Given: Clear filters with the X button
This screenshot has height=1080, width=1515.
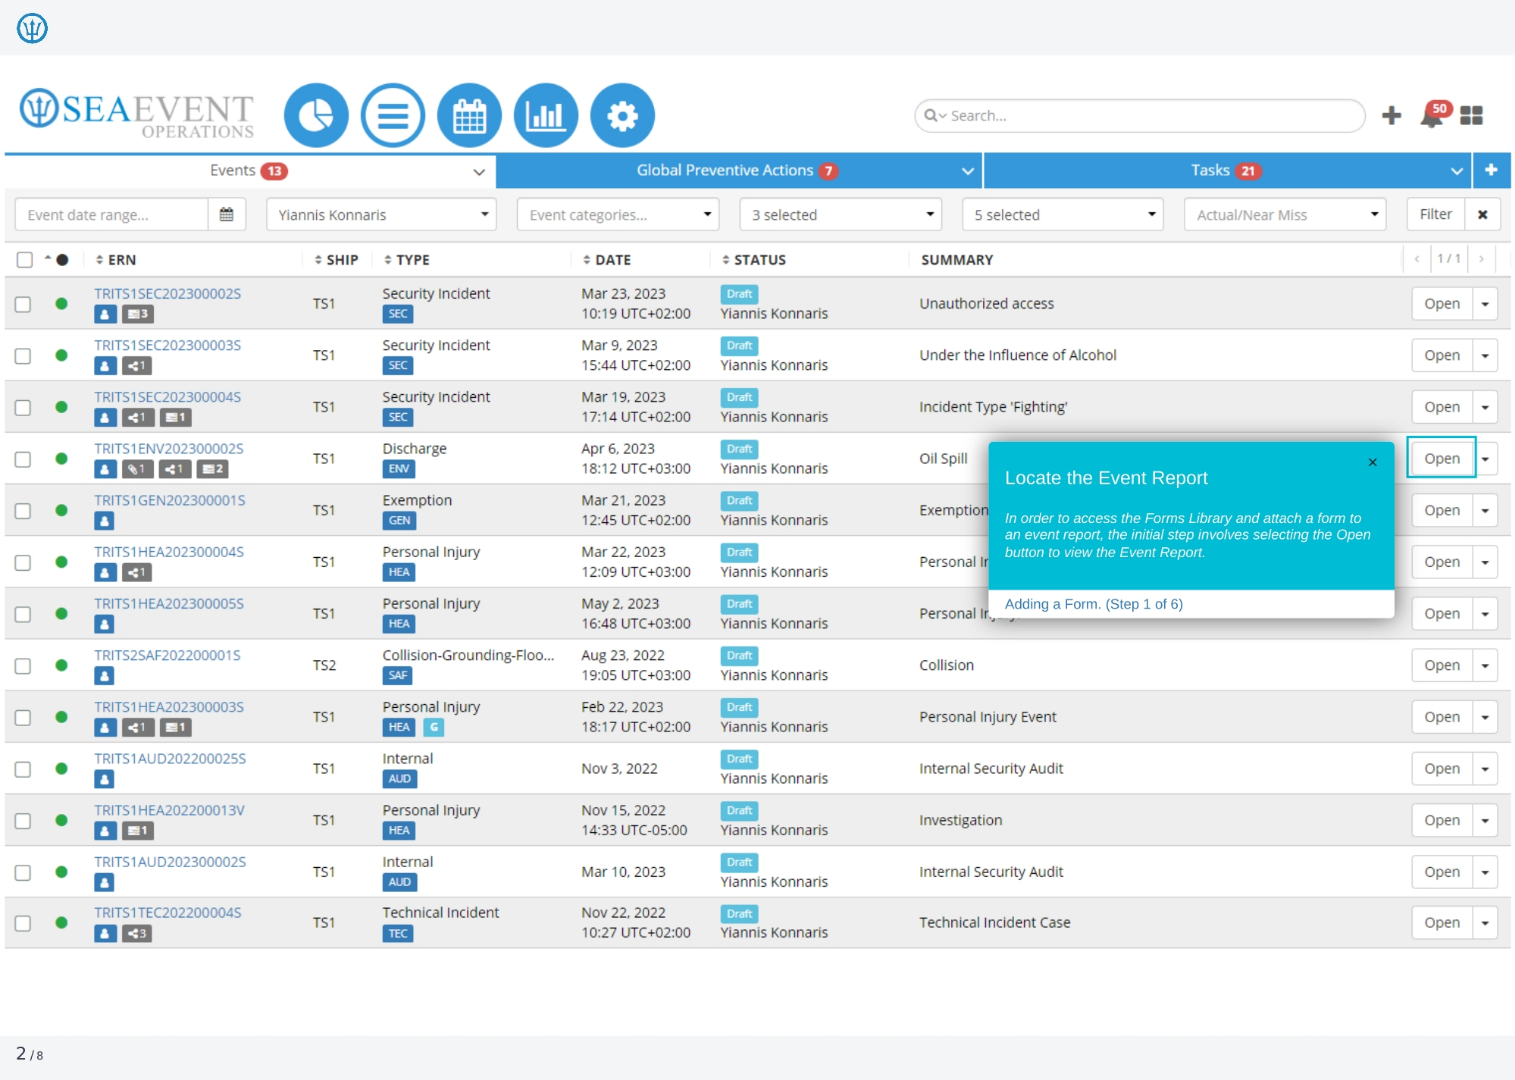Looking at the screenshot, I should 1483,215.
